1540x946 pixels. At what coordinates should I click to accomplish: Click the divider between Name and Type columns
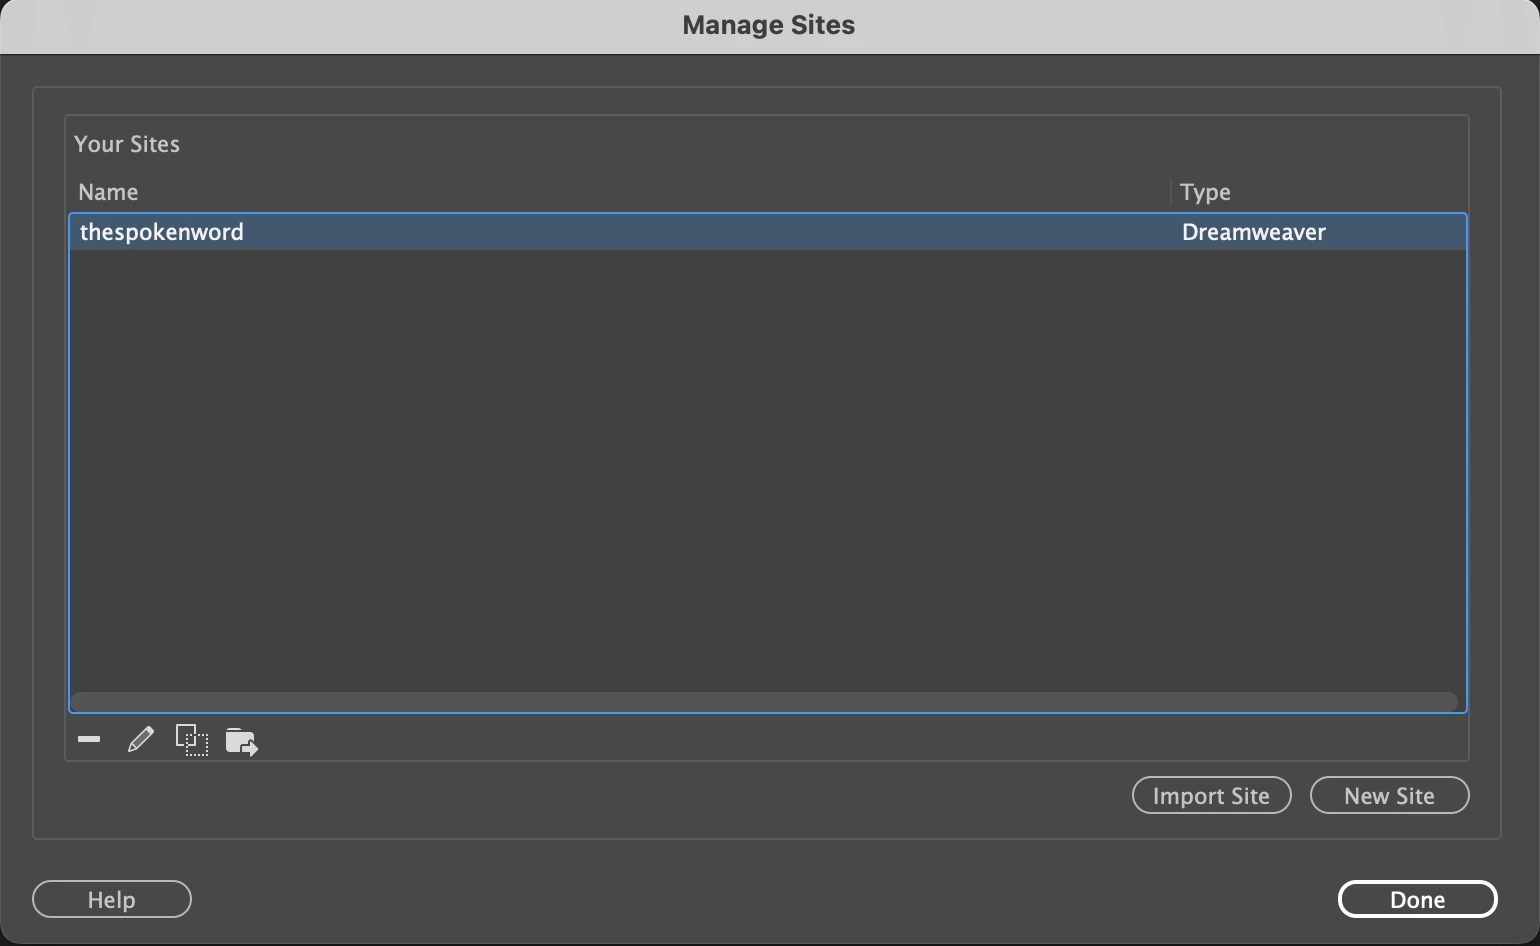(x=1171, y=192)
